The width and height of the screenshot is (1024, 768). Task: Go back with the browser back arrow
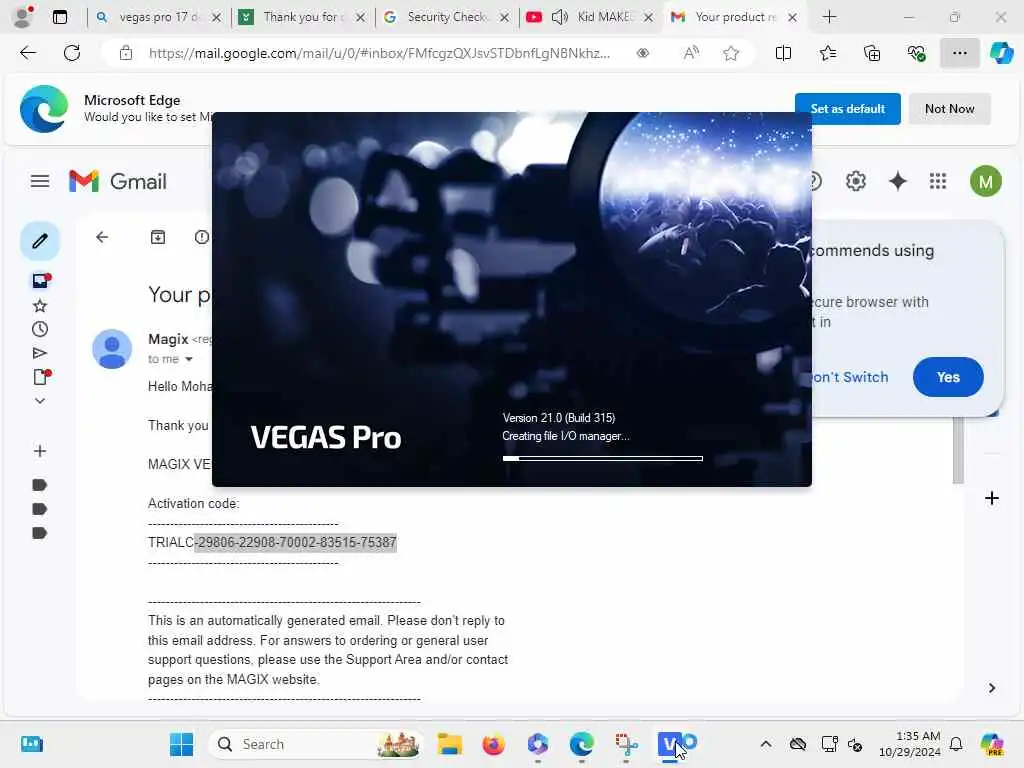28,53
